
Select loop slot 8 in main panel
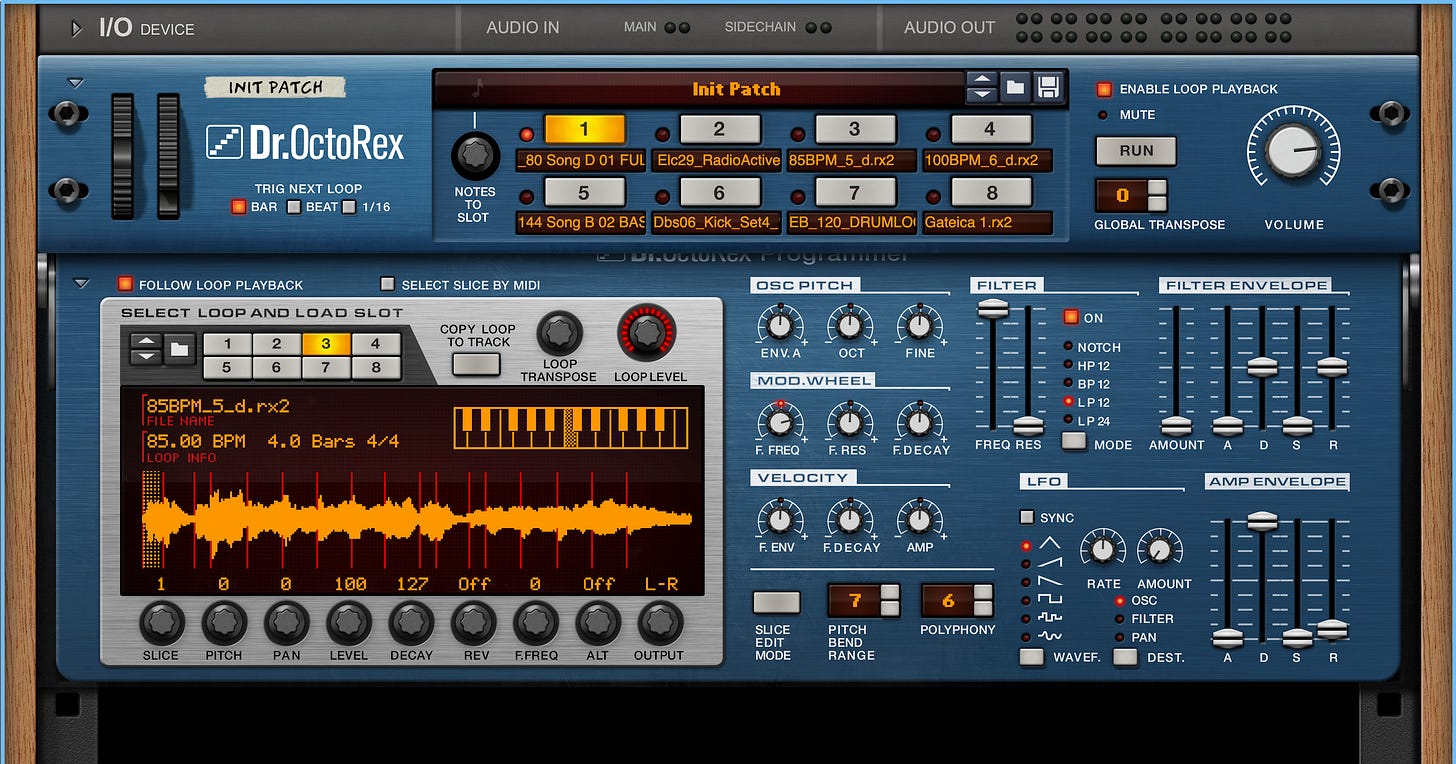tap(990, 191)
